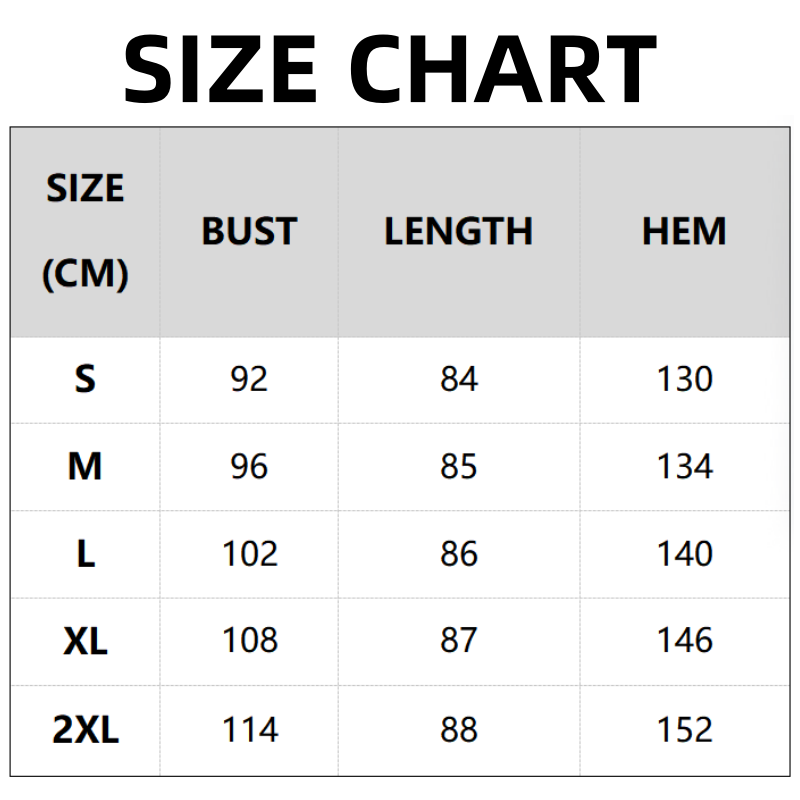The height and width of the screenshot is (800, 800).
Task: Click length value 88 for size 2XL
Action: [459, 730]
